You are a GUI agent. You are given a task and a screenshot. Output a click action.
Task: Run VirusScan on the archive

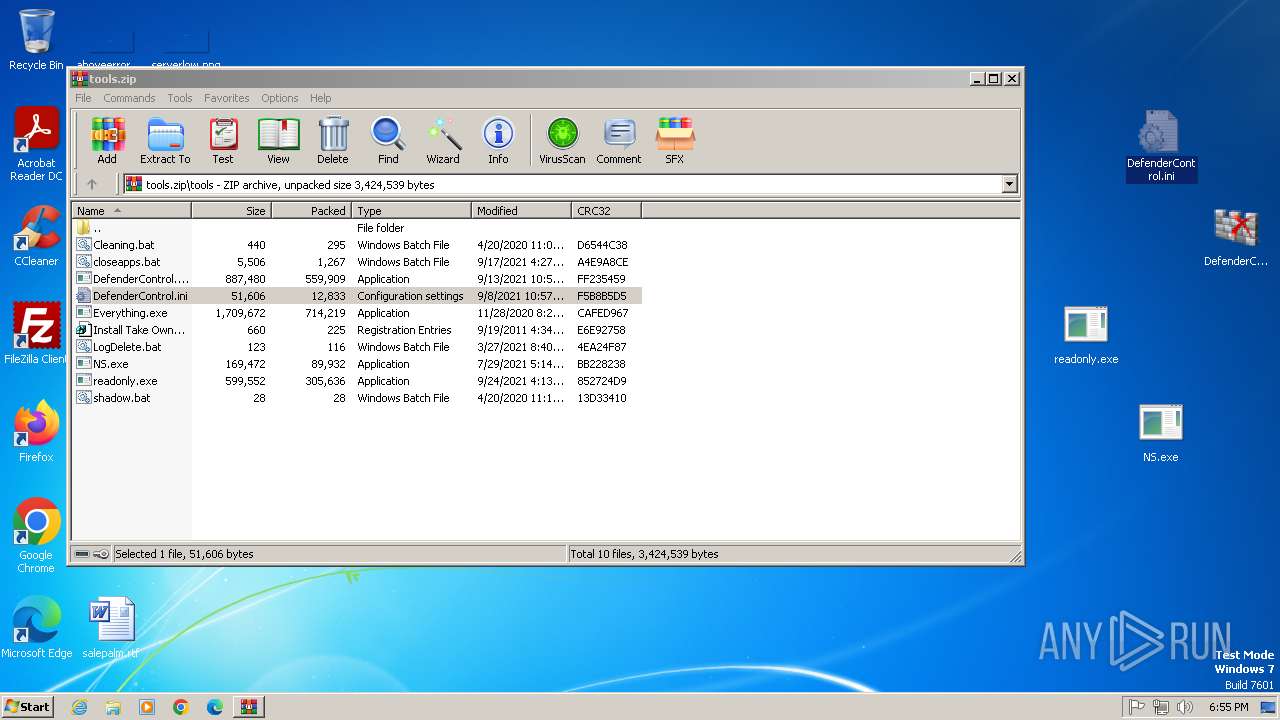click(x=562, y=140)
